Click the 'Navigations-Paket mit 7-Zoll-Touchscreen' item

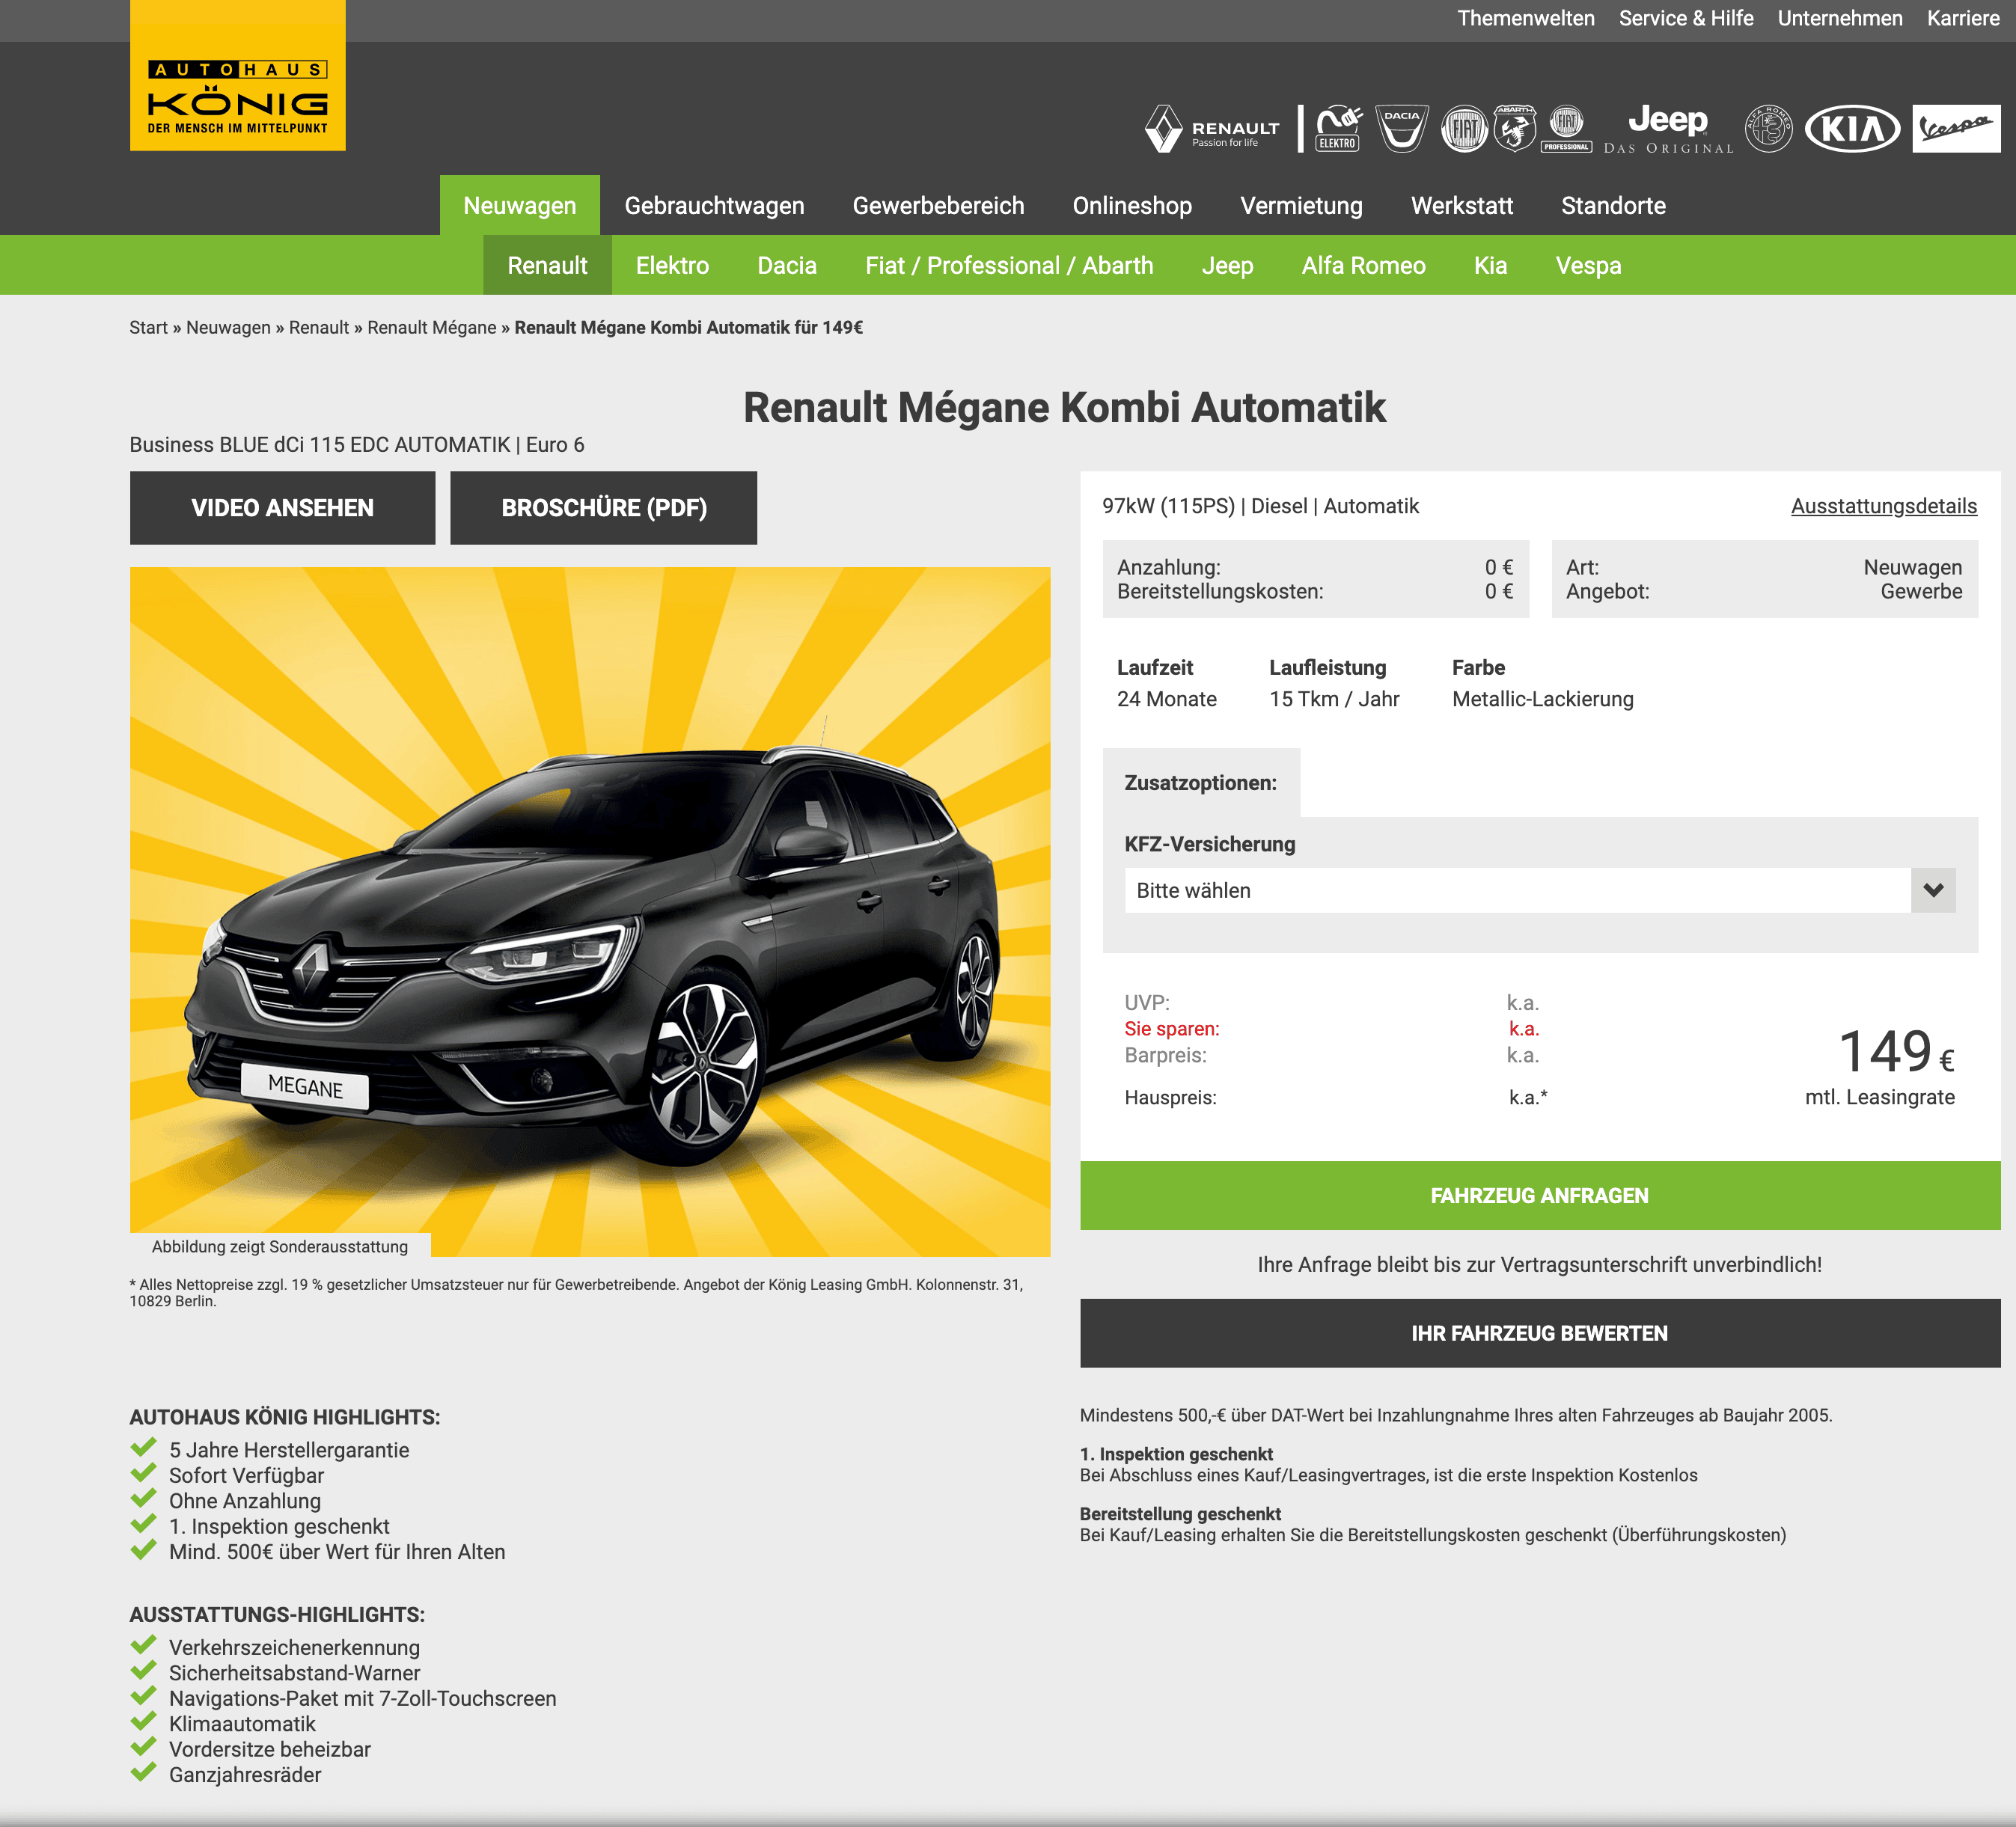pyautogui.click(x=362, y=1698)
